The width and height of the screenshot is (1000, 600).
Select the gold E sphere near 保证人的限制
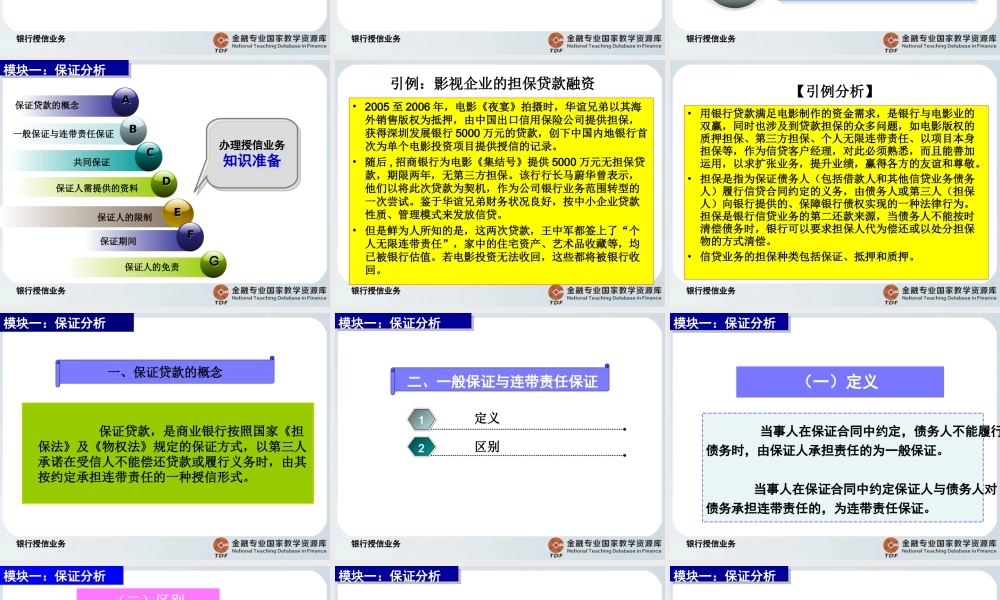(178, 211)
